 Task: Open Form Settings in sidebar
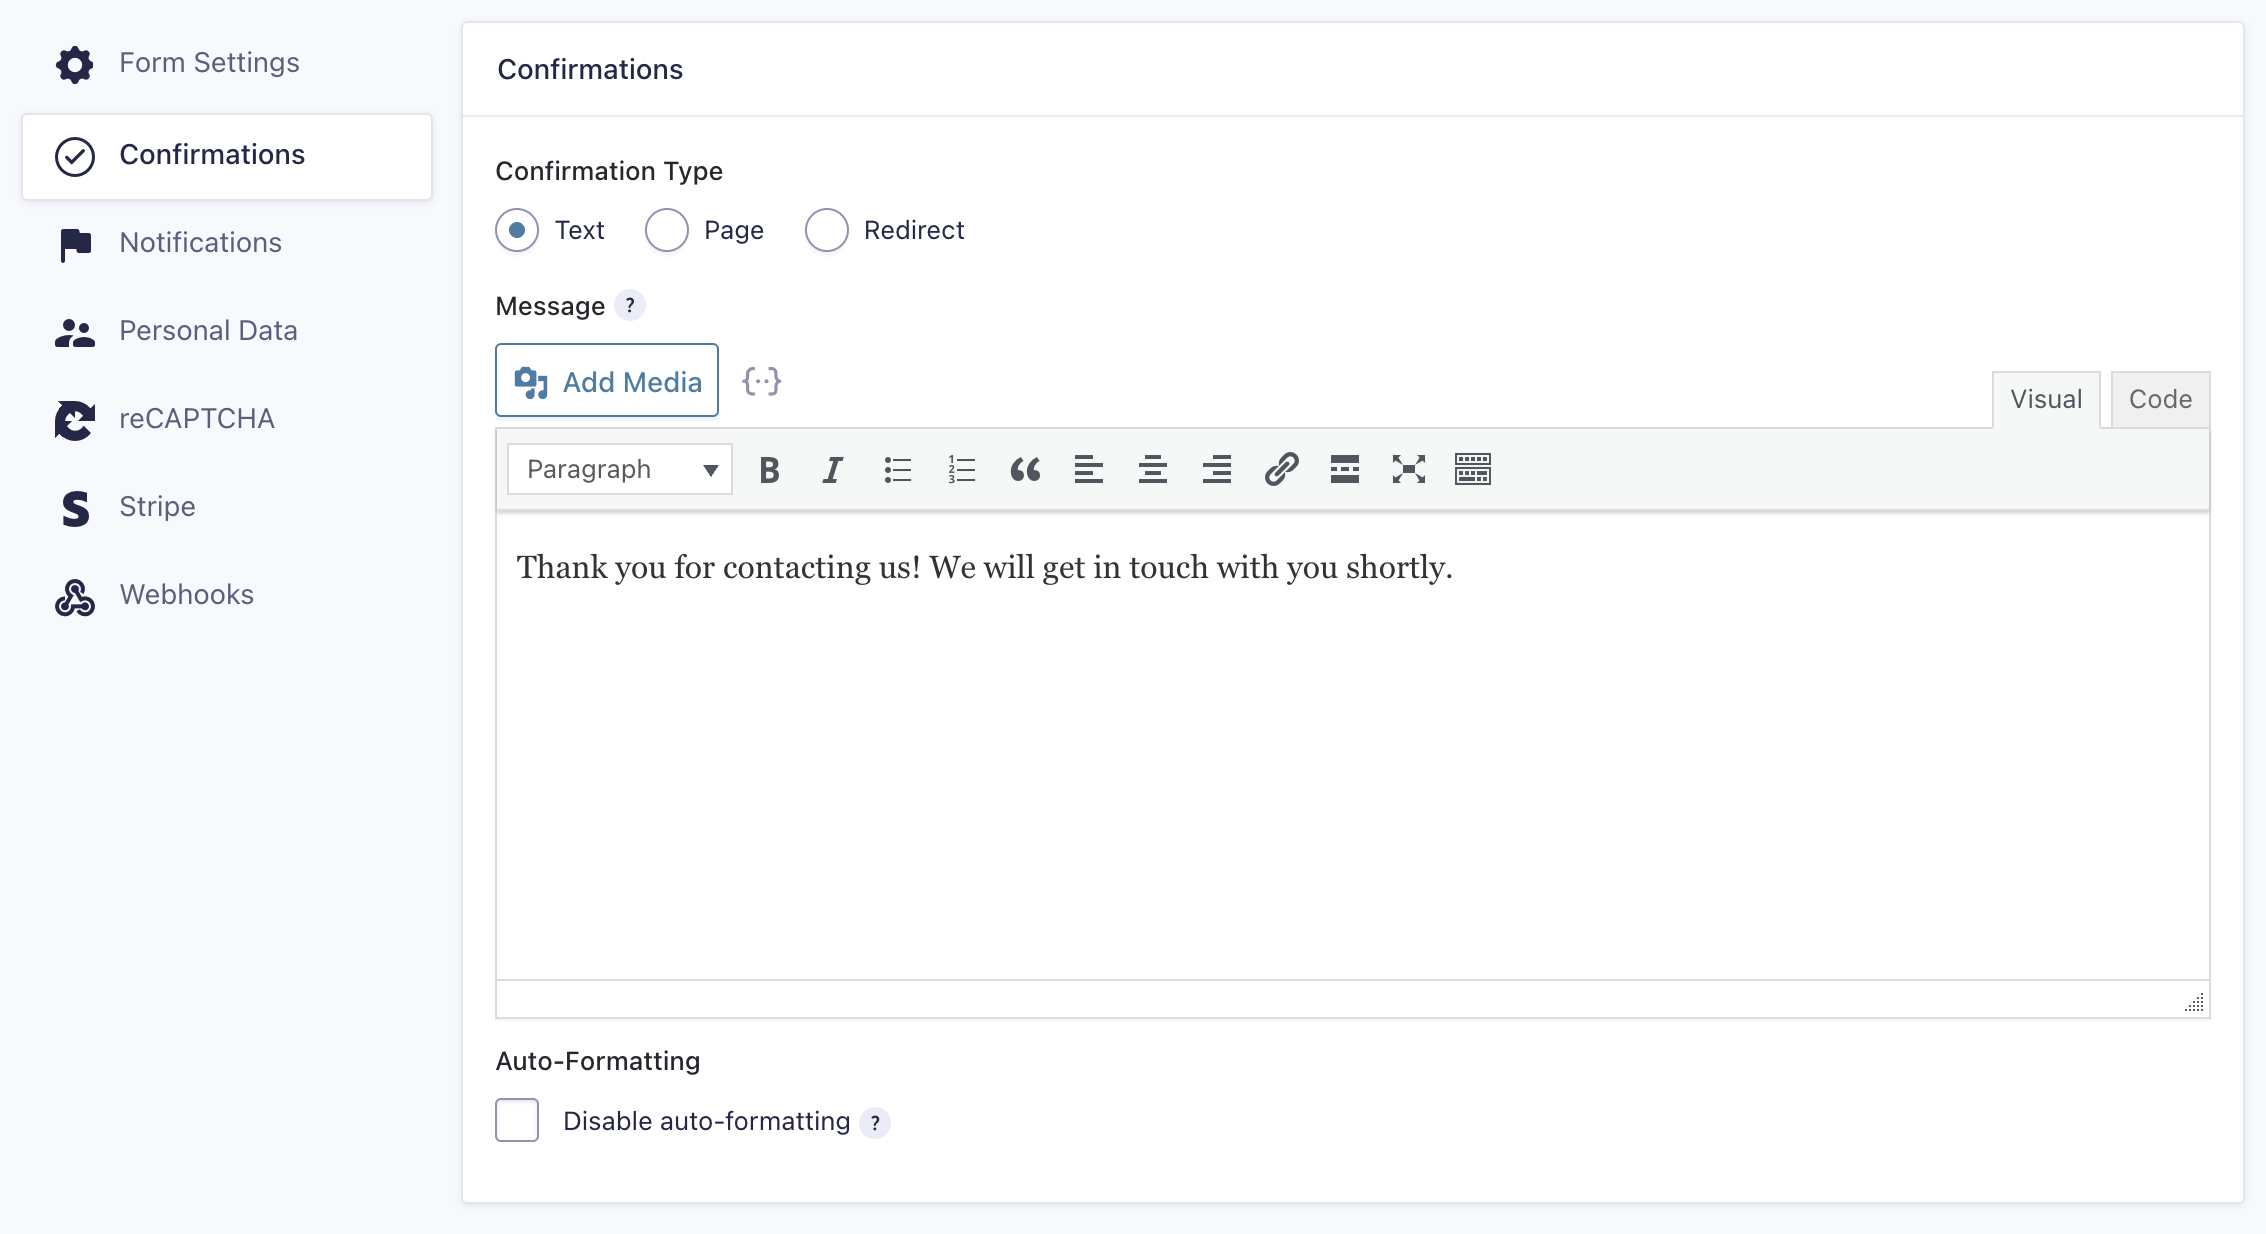point(209,62)
